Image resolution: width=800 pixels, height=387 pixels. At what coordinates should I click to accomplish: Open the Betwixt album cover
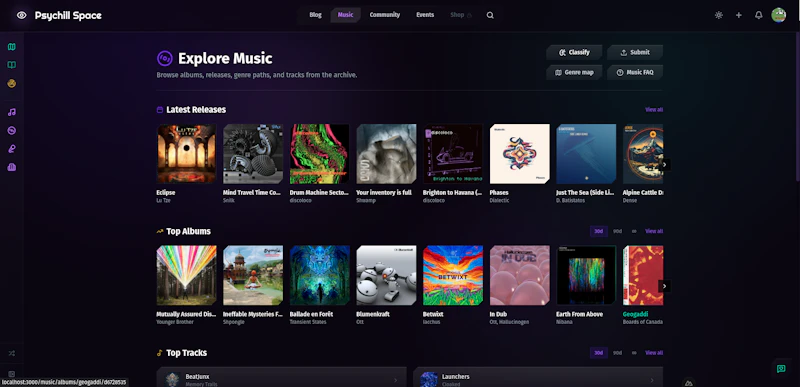pos(453,275)
